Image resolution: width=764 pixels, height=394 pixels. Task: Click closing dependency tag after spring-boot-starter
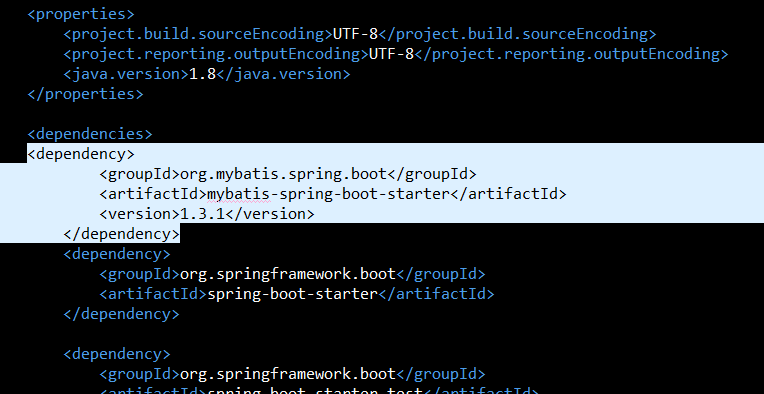pyautogui.click(x=121, y=314)
